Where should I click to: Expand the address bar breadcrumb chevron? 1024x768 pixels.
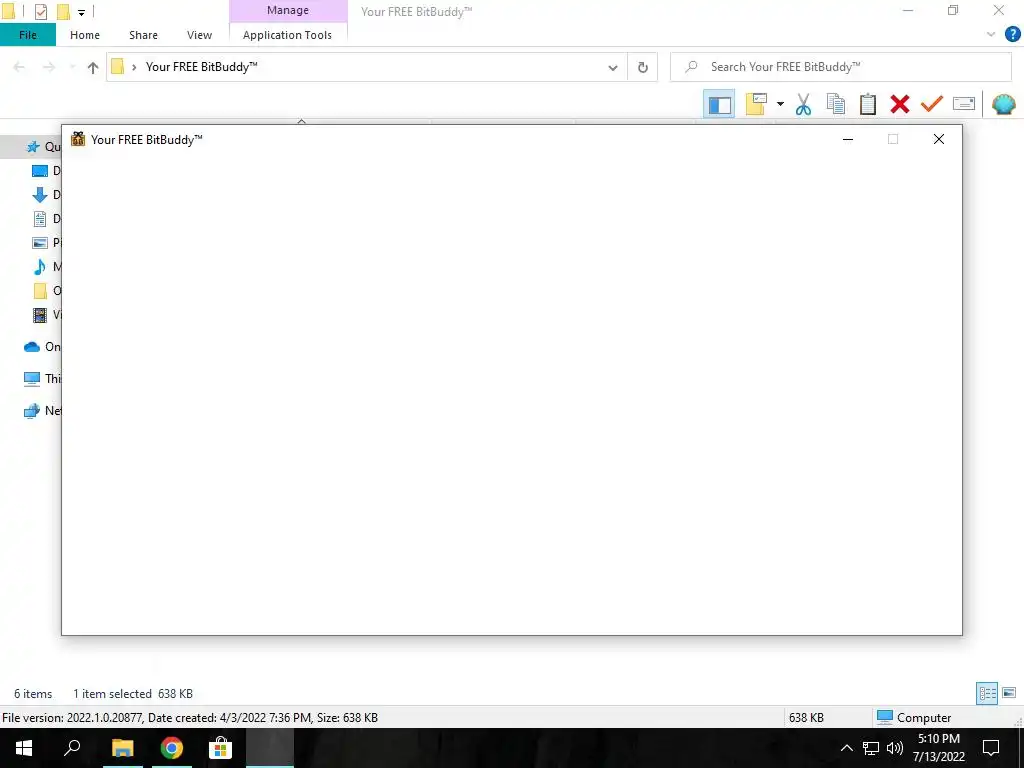coord(135,67)
